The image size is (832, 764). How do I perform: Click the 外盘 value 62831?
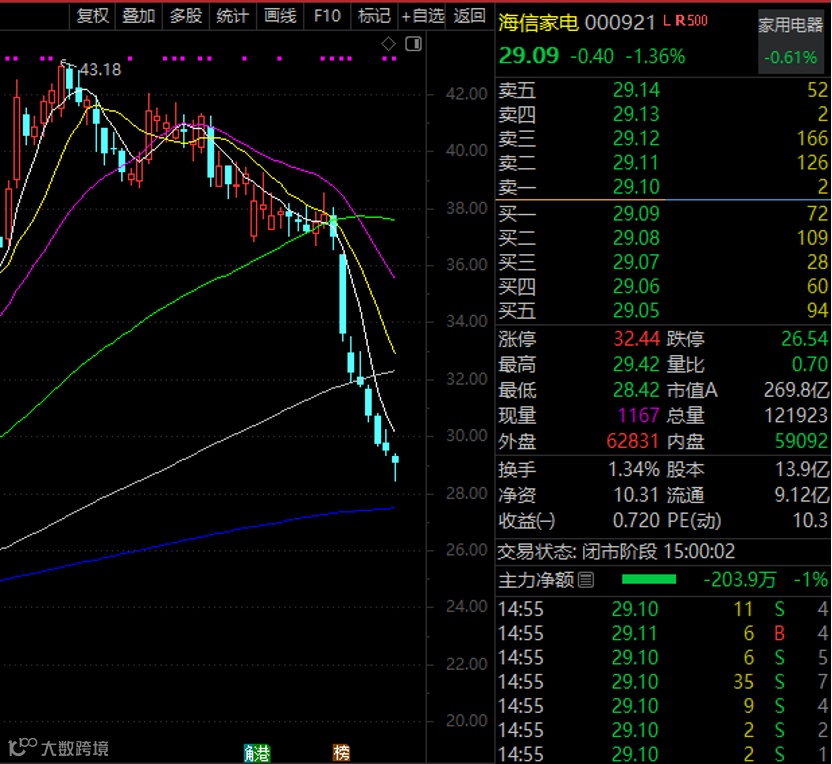click(632, 441)
